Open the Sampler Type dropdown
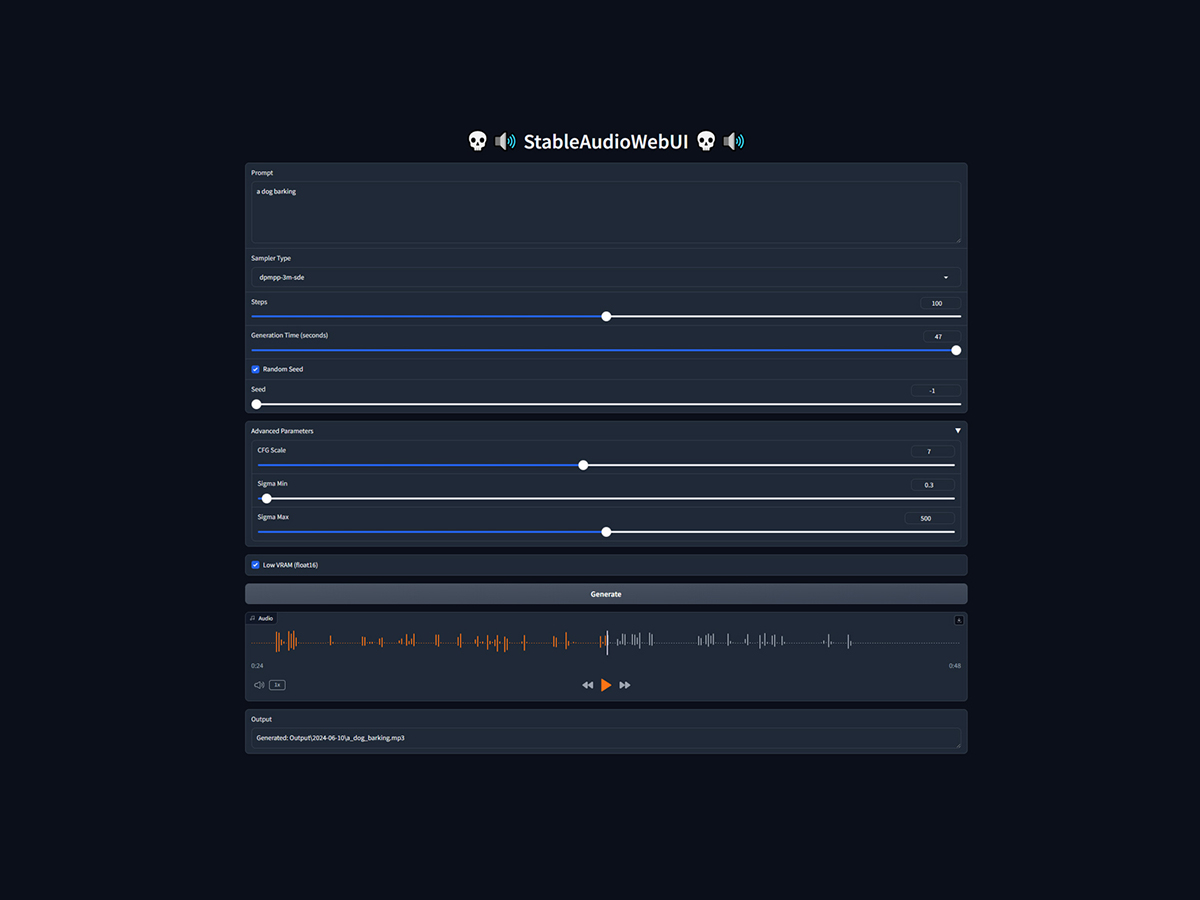The image size is (1200, 900). coord(946,277)
